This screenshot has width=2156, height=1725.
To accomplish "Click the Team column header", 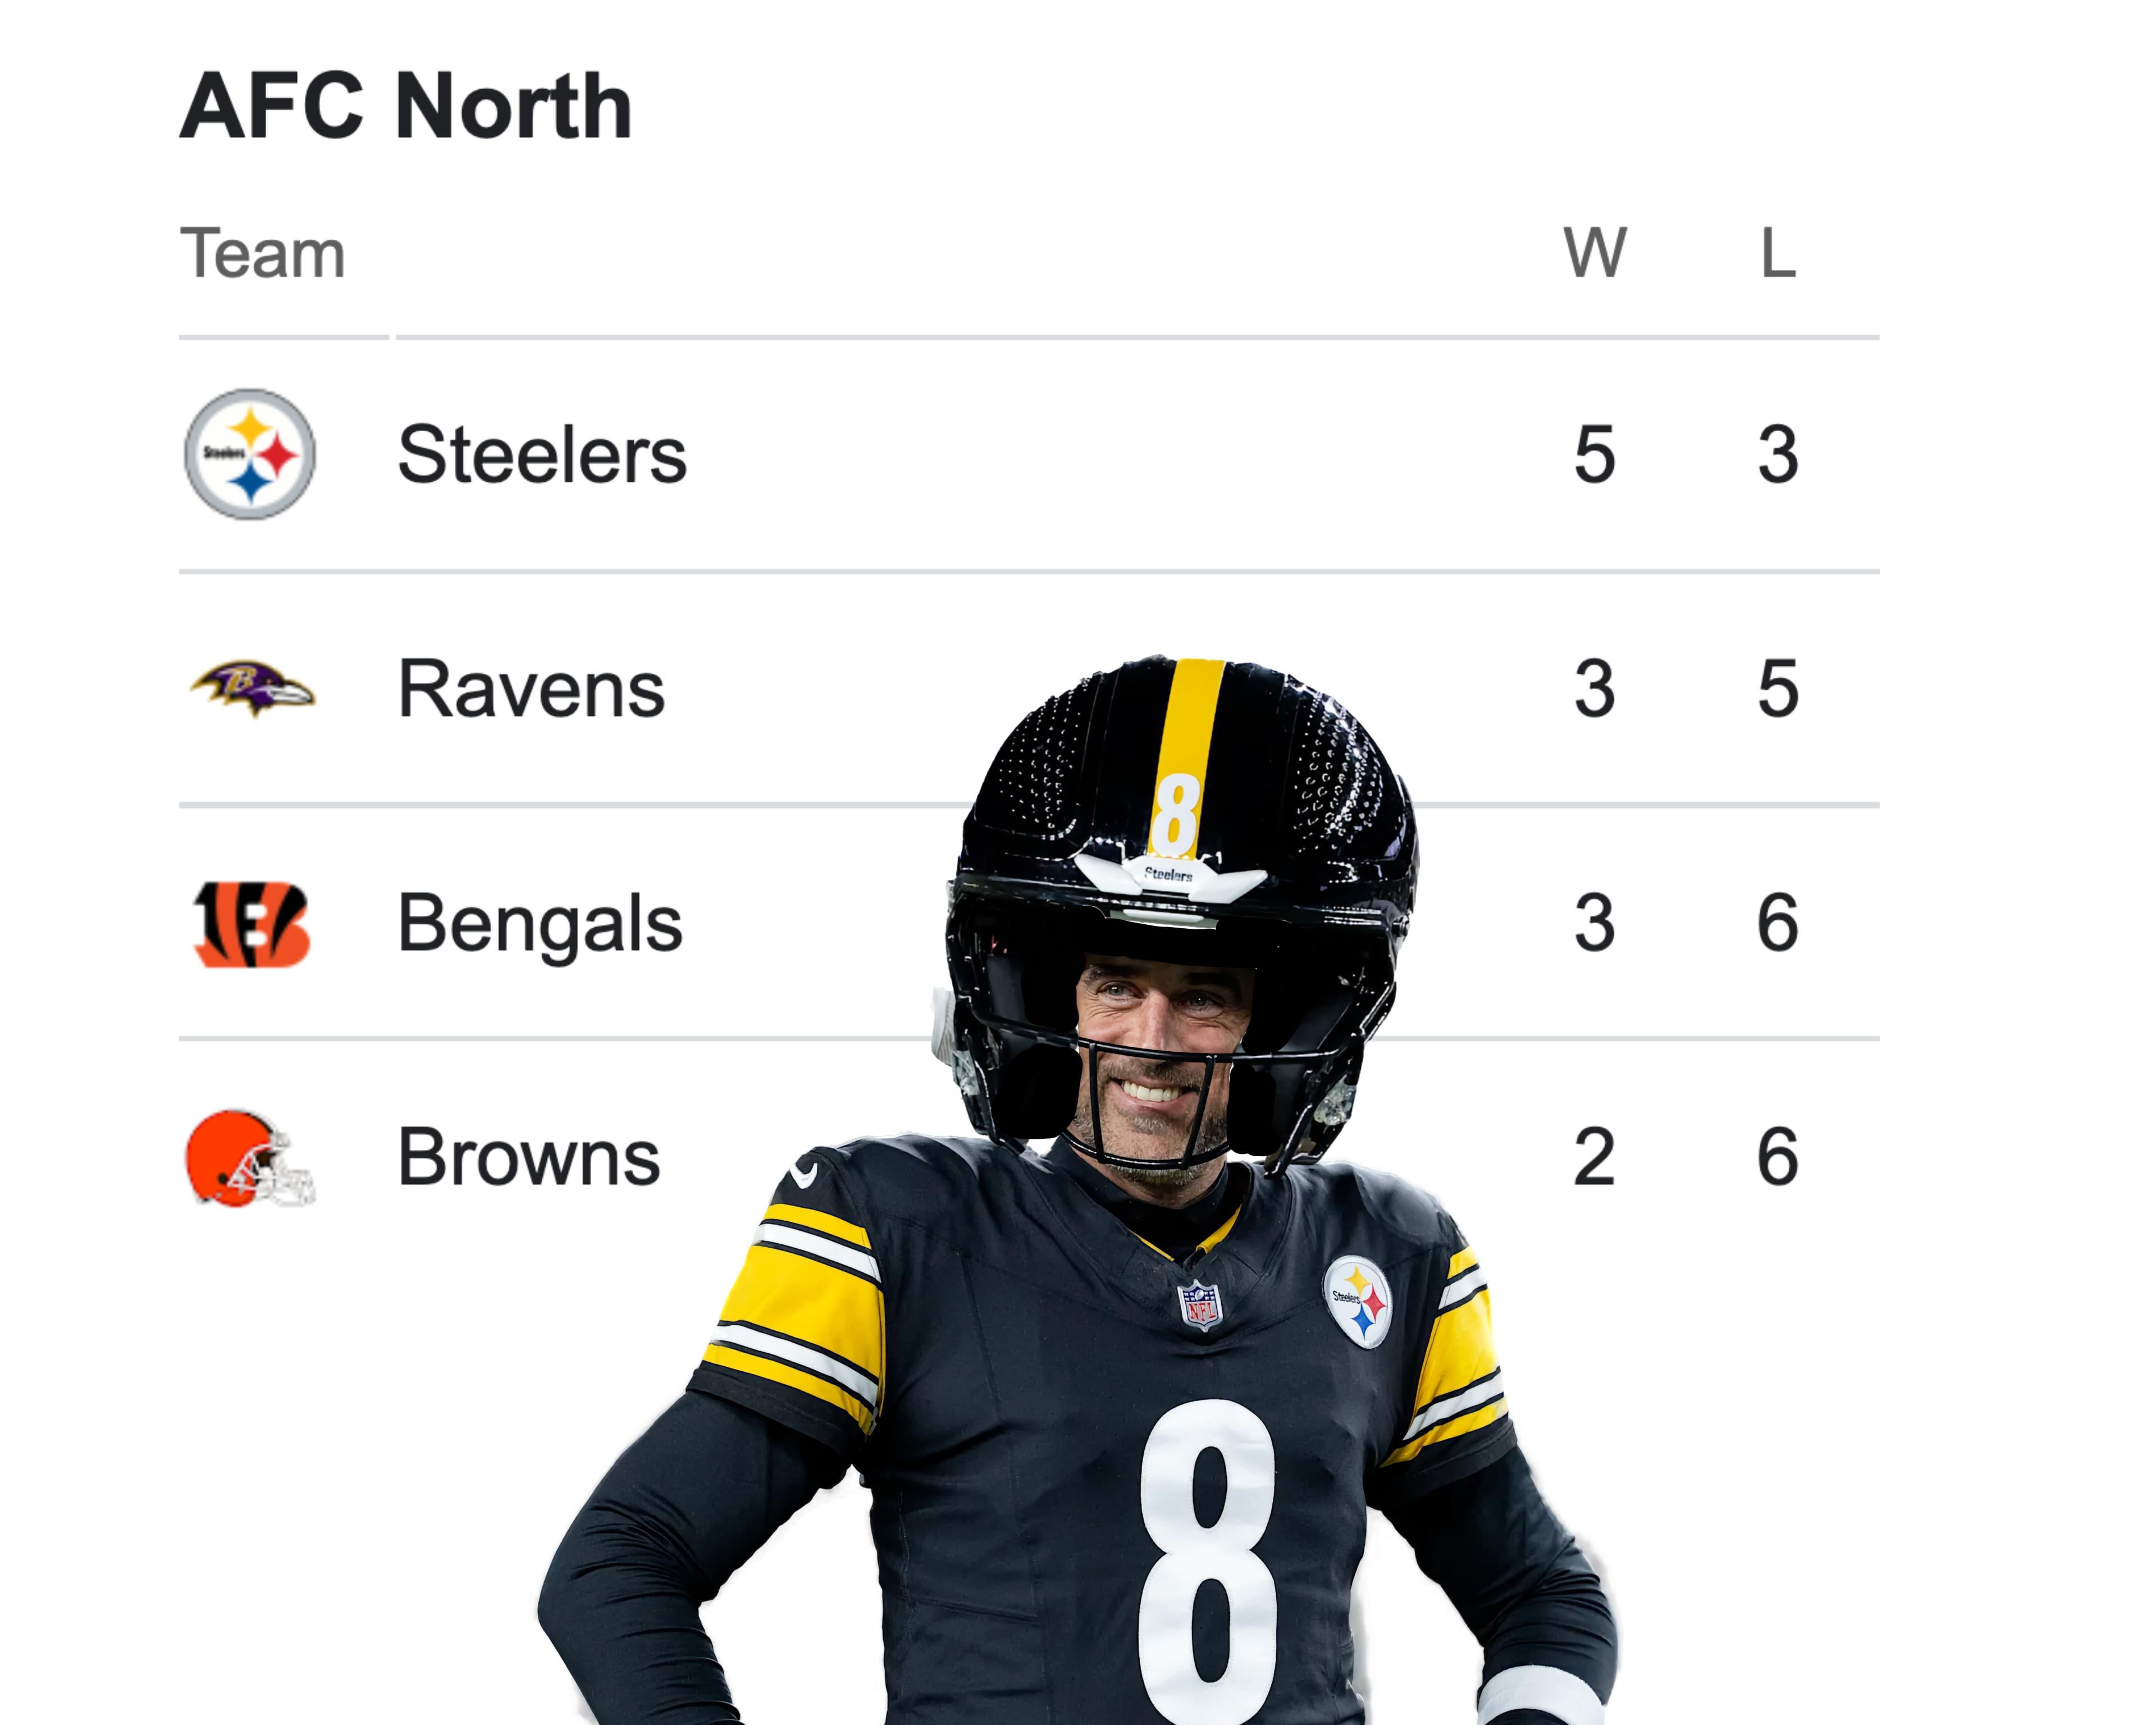I will click(263, 253).
